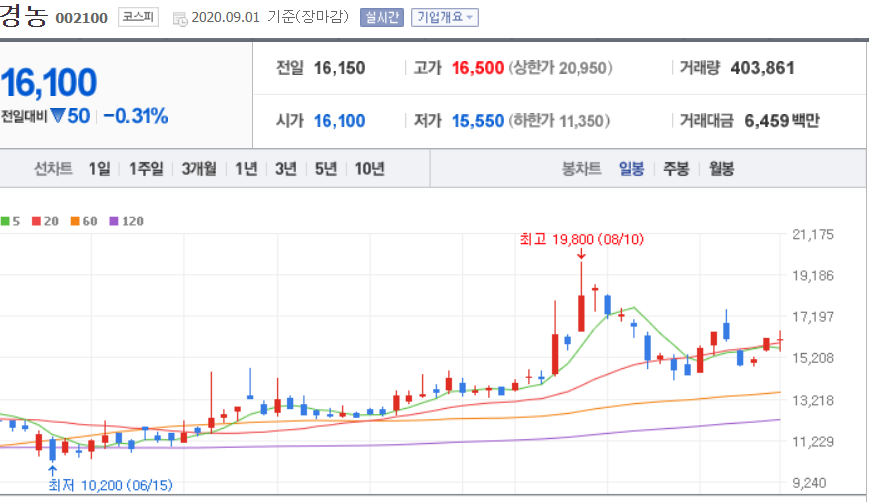This screenshot has height=502, width=869.
Task: Click the -0.31% change value
Action: click(136, 116)
